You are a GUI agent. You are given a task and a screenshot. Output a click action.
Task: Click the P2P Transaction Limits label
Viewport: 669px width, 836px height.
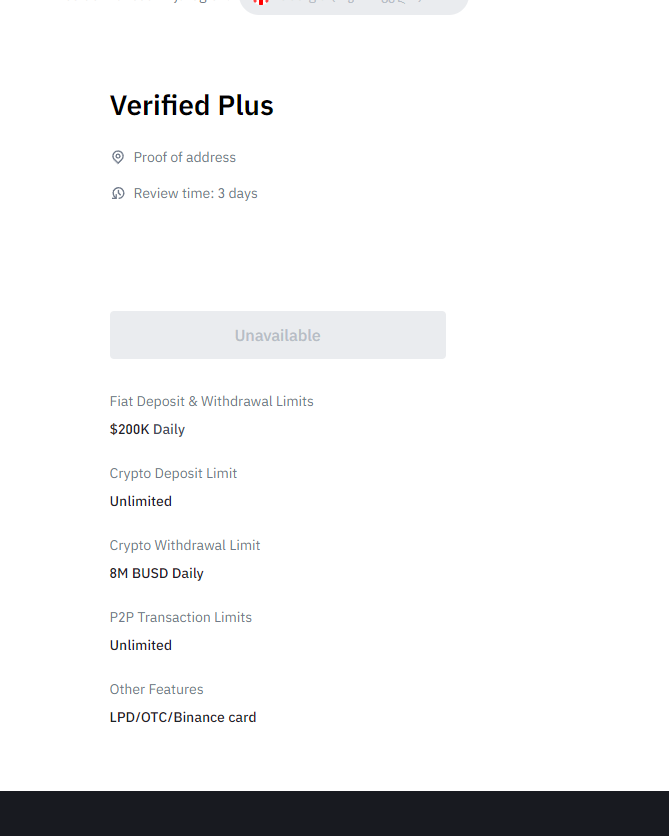(181, 617)
